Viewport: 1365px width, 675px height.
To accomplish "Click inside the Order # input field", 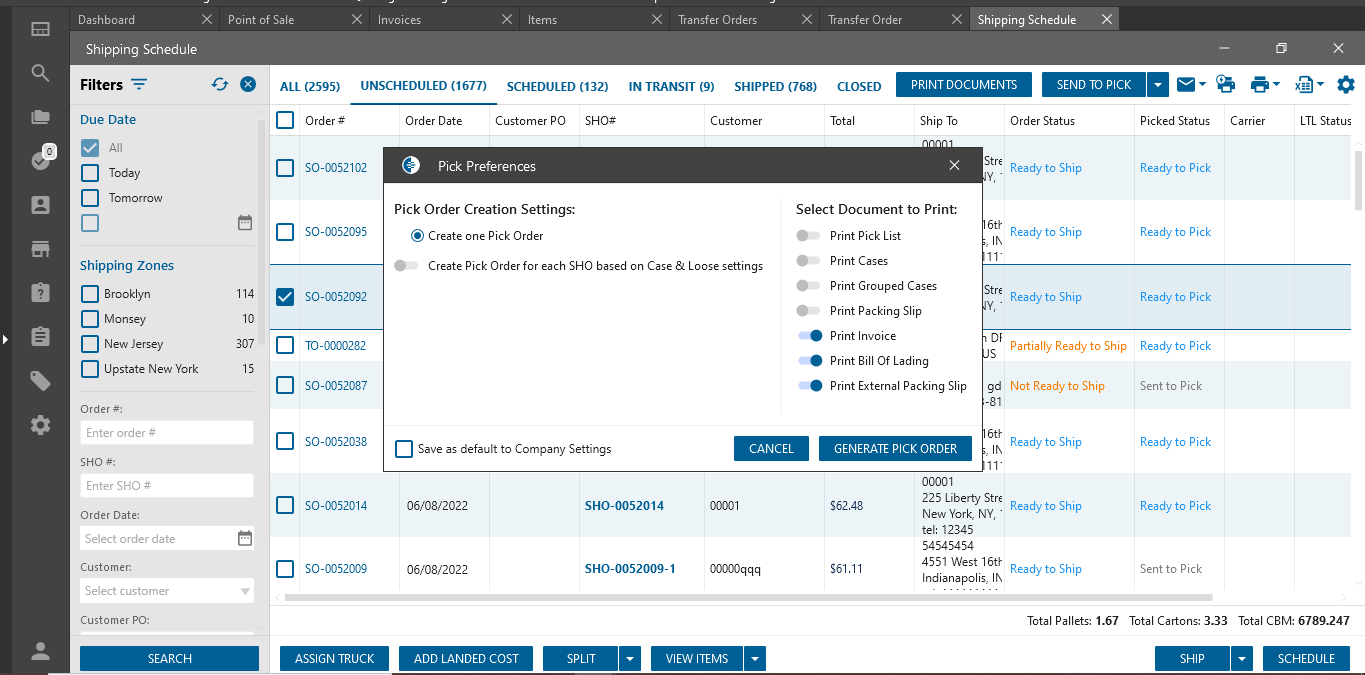I will tap(166, 433).
